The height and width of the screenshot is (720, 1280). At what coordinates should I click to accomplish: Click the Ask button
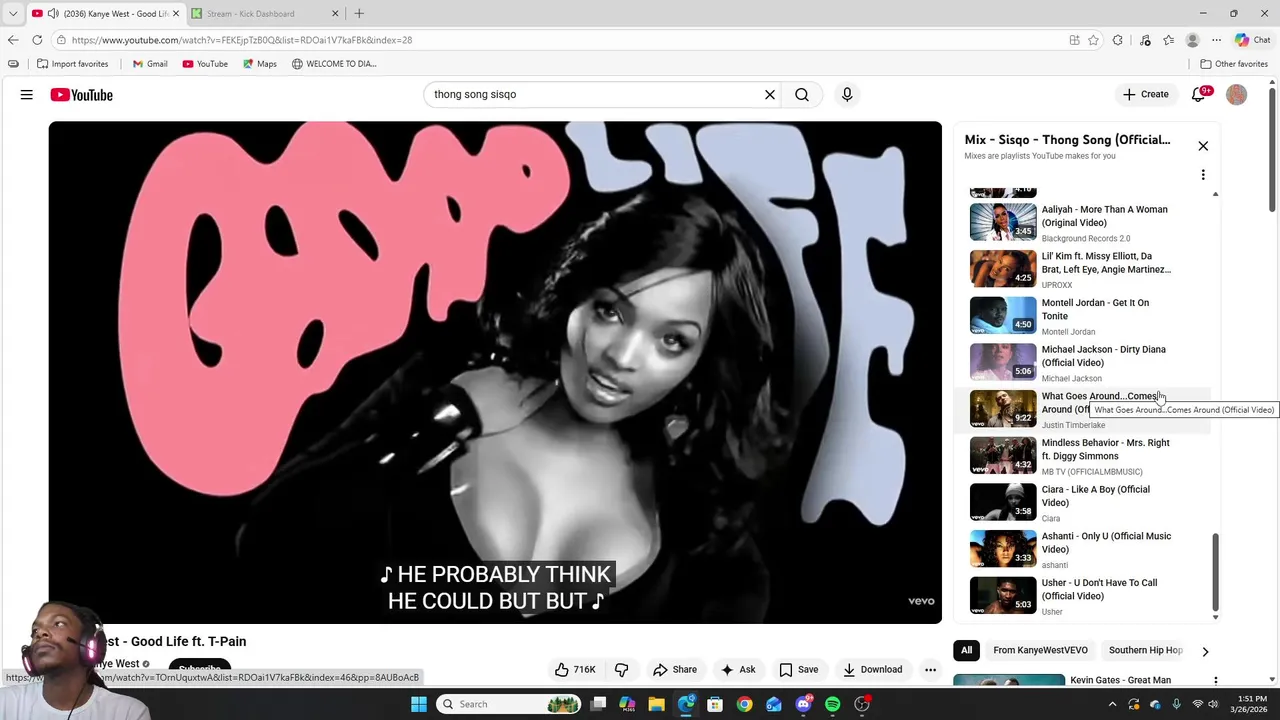[738, 670]
